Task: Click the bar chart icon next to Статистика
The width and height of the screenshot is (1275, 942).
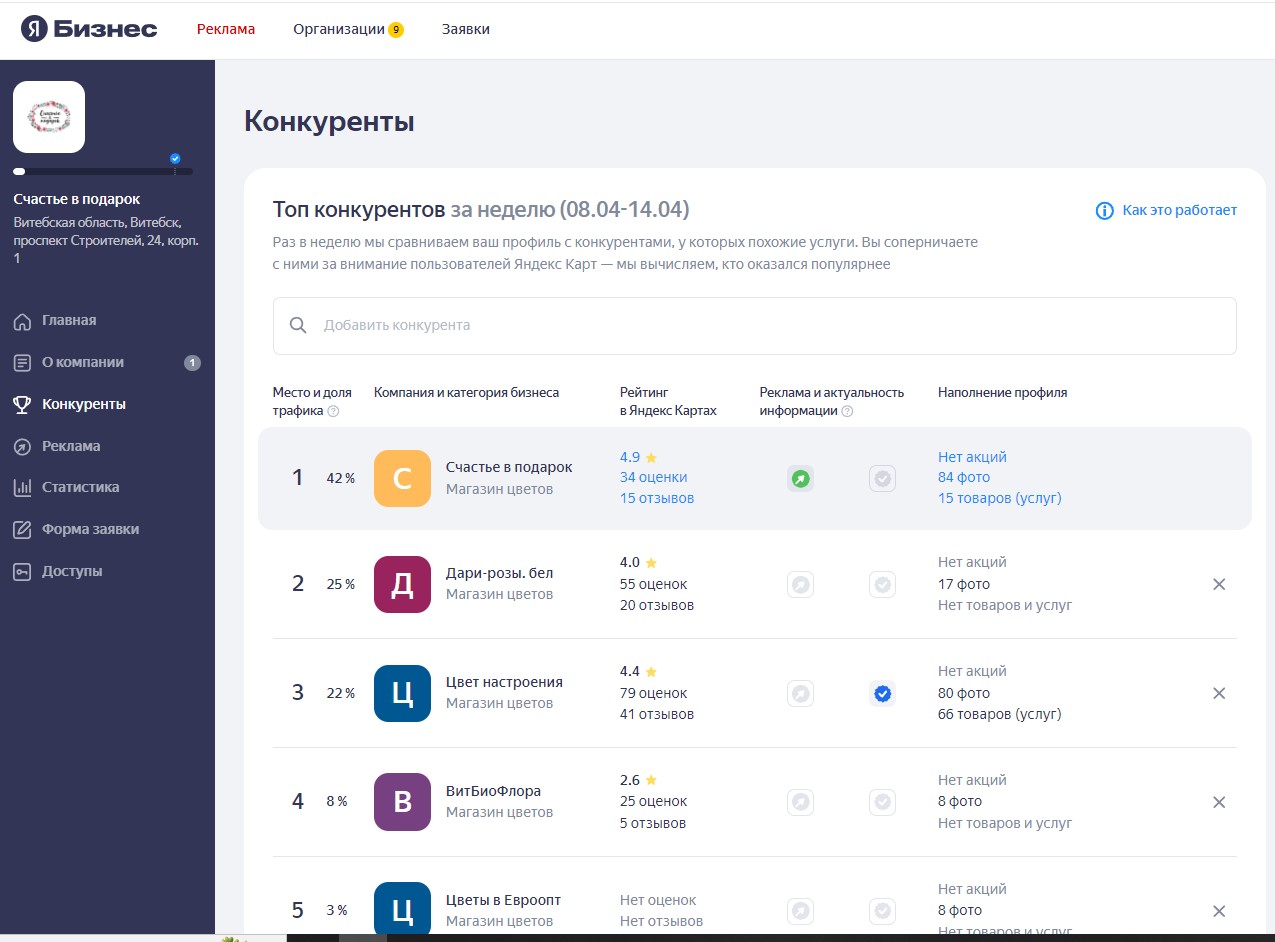Action: [x=22, y=488]
